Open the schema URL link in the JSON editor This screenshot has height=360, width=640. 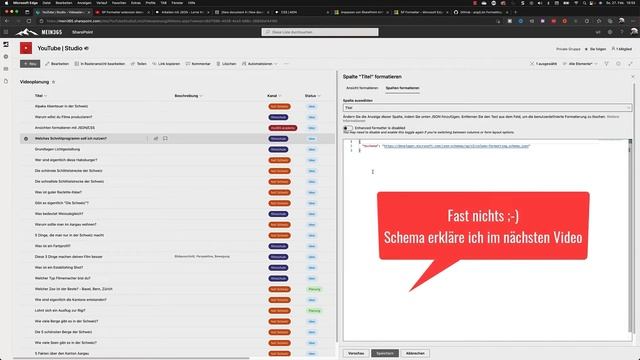coord(456,146)
